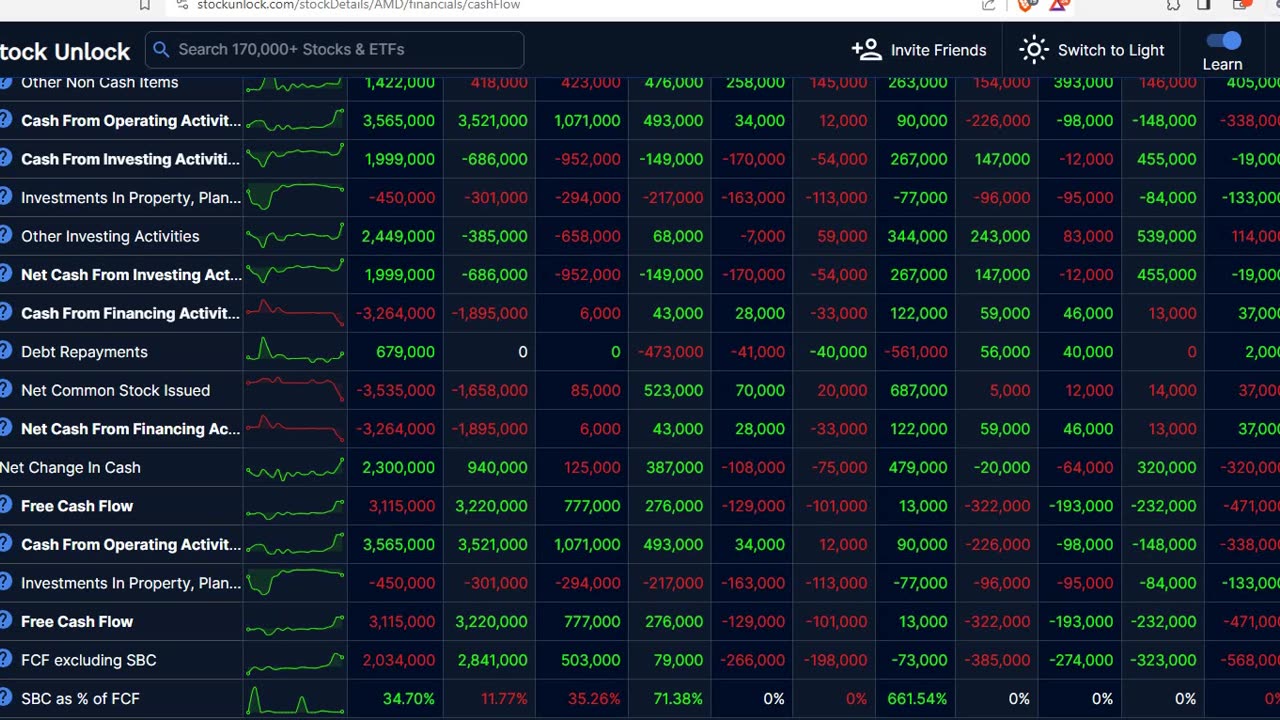Image resolution: width=1280 pixels, height=720 pixels.
Task: Select the 2,034,000 FCF excluding SBC value
Action: [x=398, y=660]
